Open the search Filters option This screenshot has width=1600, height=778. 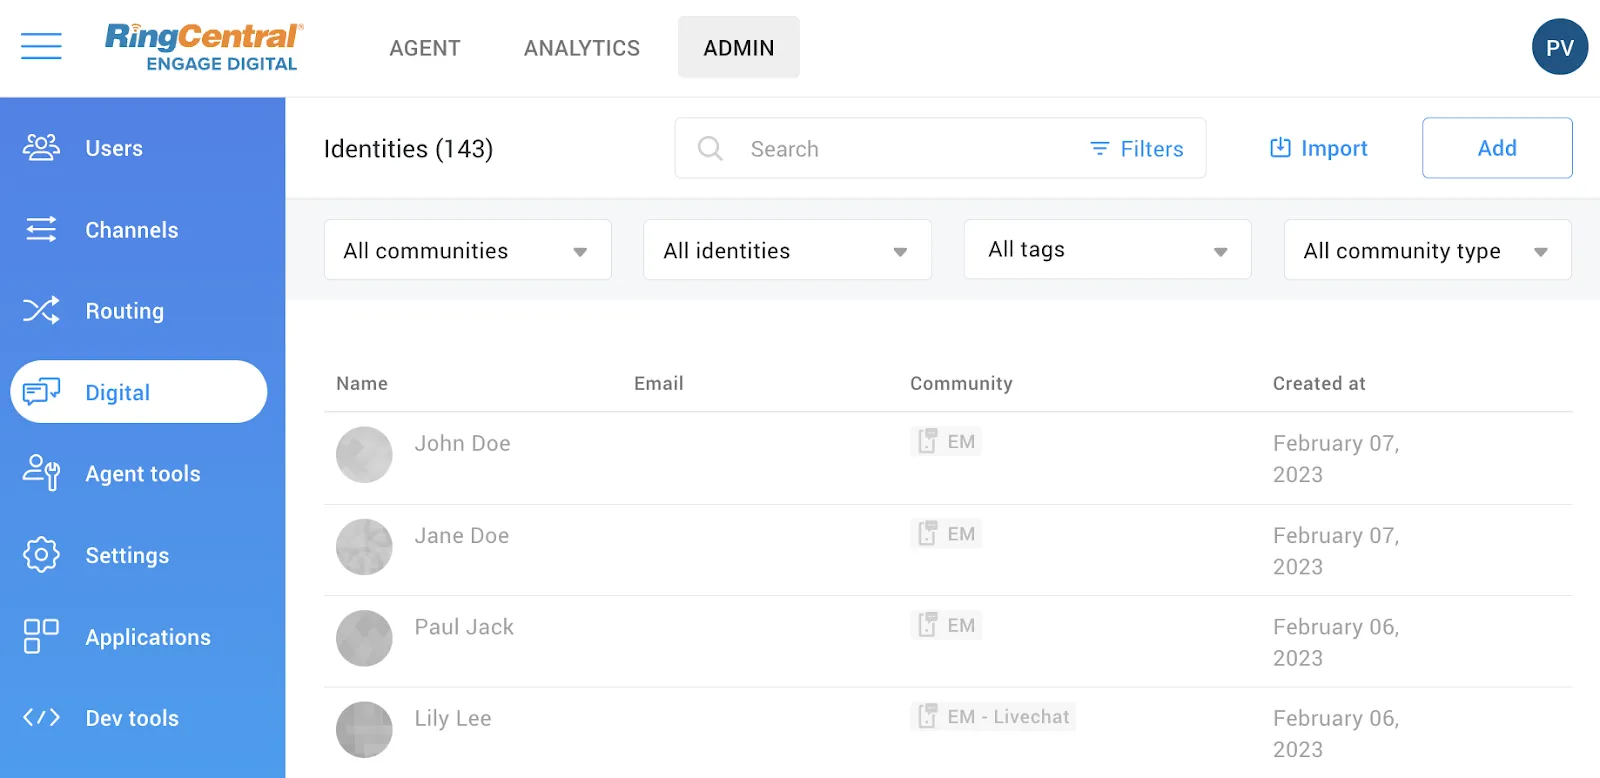tap(1137, 149)
